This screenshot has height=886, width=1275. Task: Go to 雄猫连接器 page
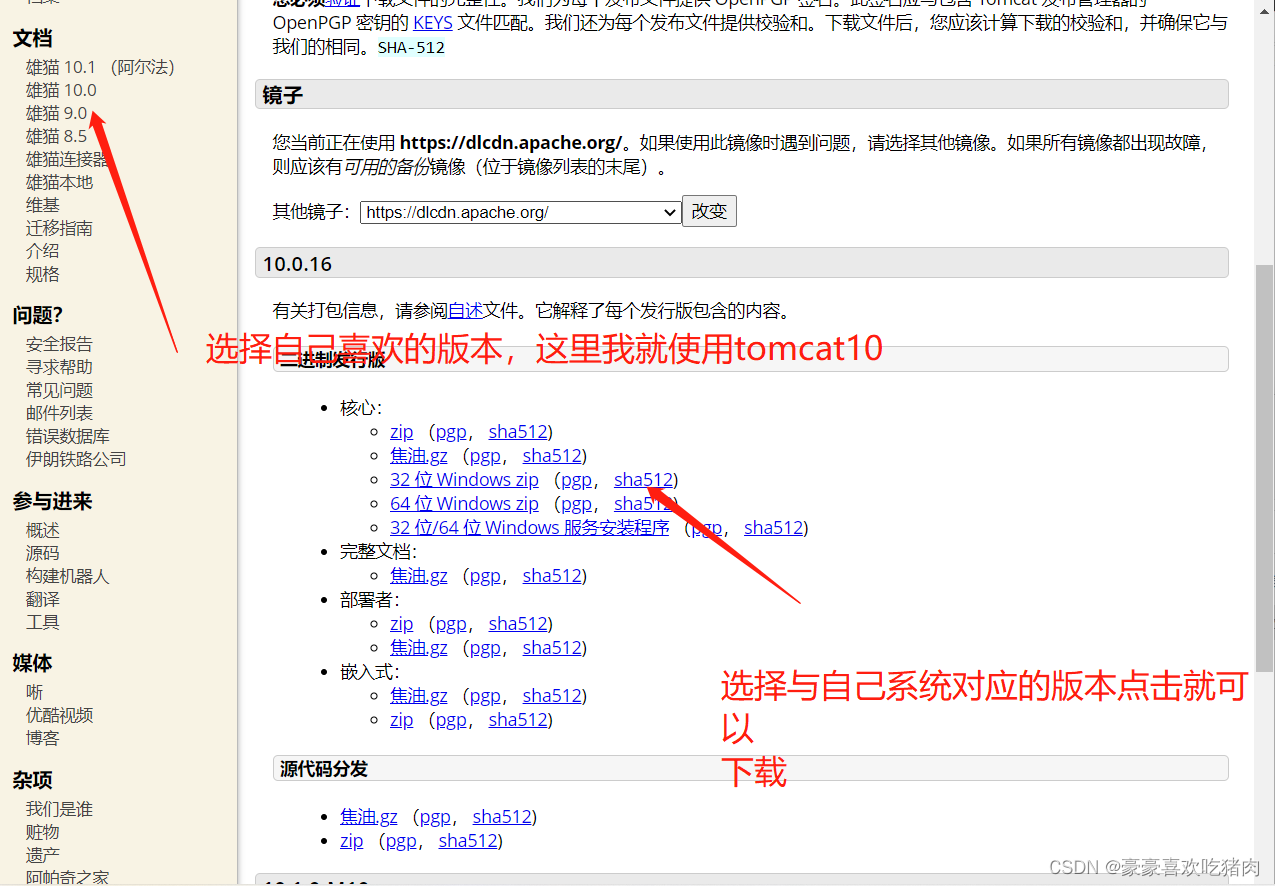pos(67,159)
